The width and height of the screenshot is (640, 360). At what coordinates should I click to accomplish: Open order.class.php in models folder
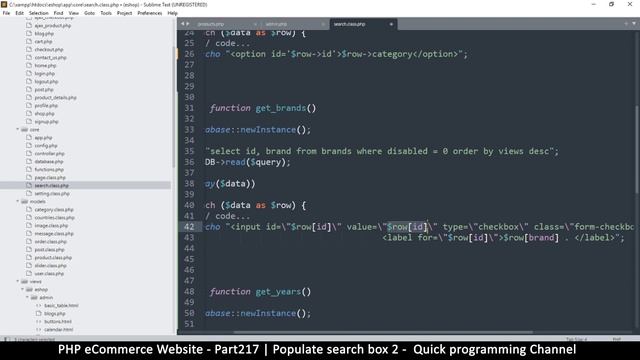pos(51,242)
